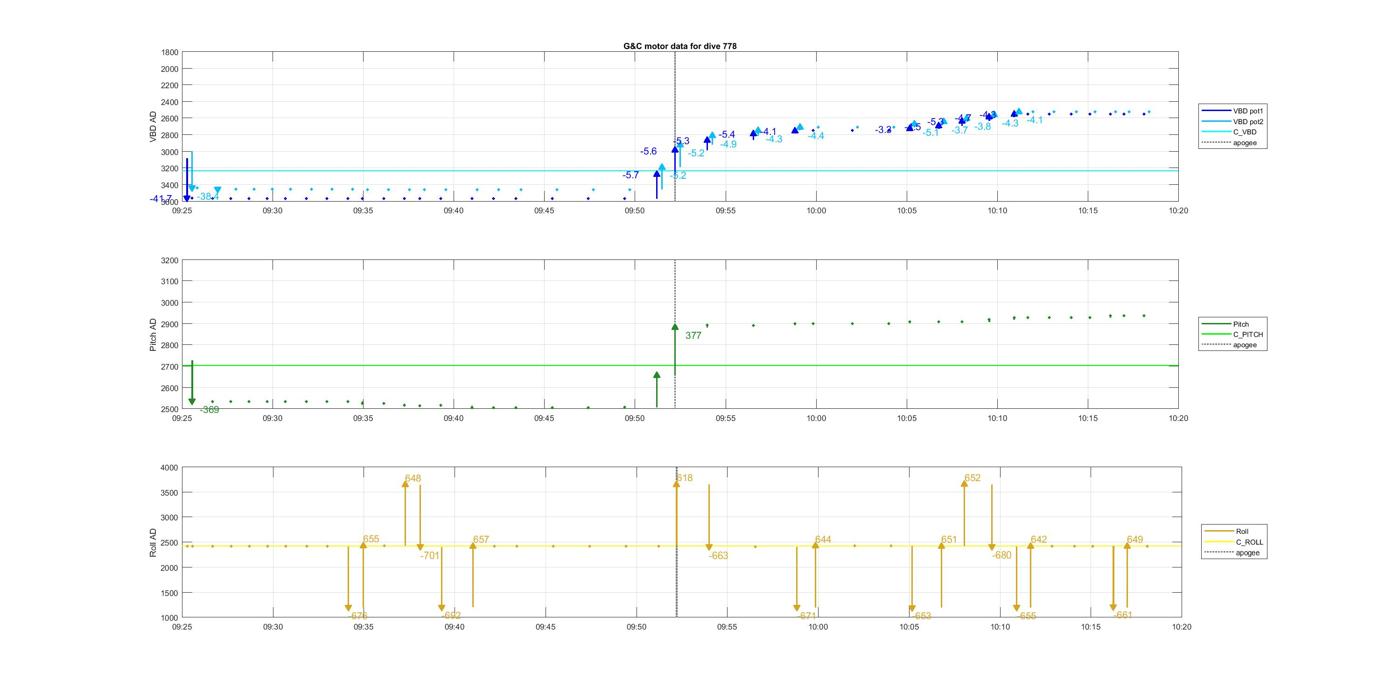Screen dimensions: 1400x693
Task: Click the '-661' roll data label
Action: 1123,616
